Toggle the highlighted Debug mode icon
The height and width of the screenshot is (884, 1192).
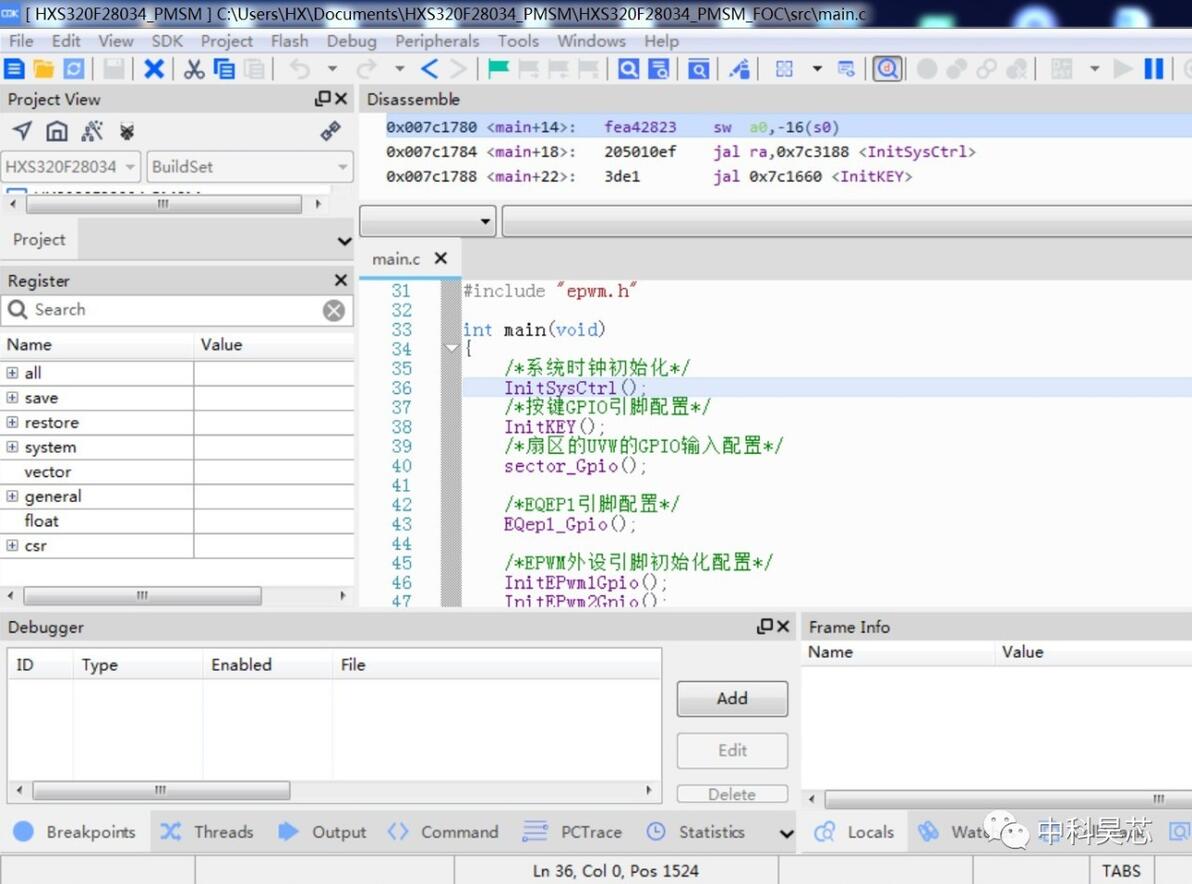tap(887, 69)
